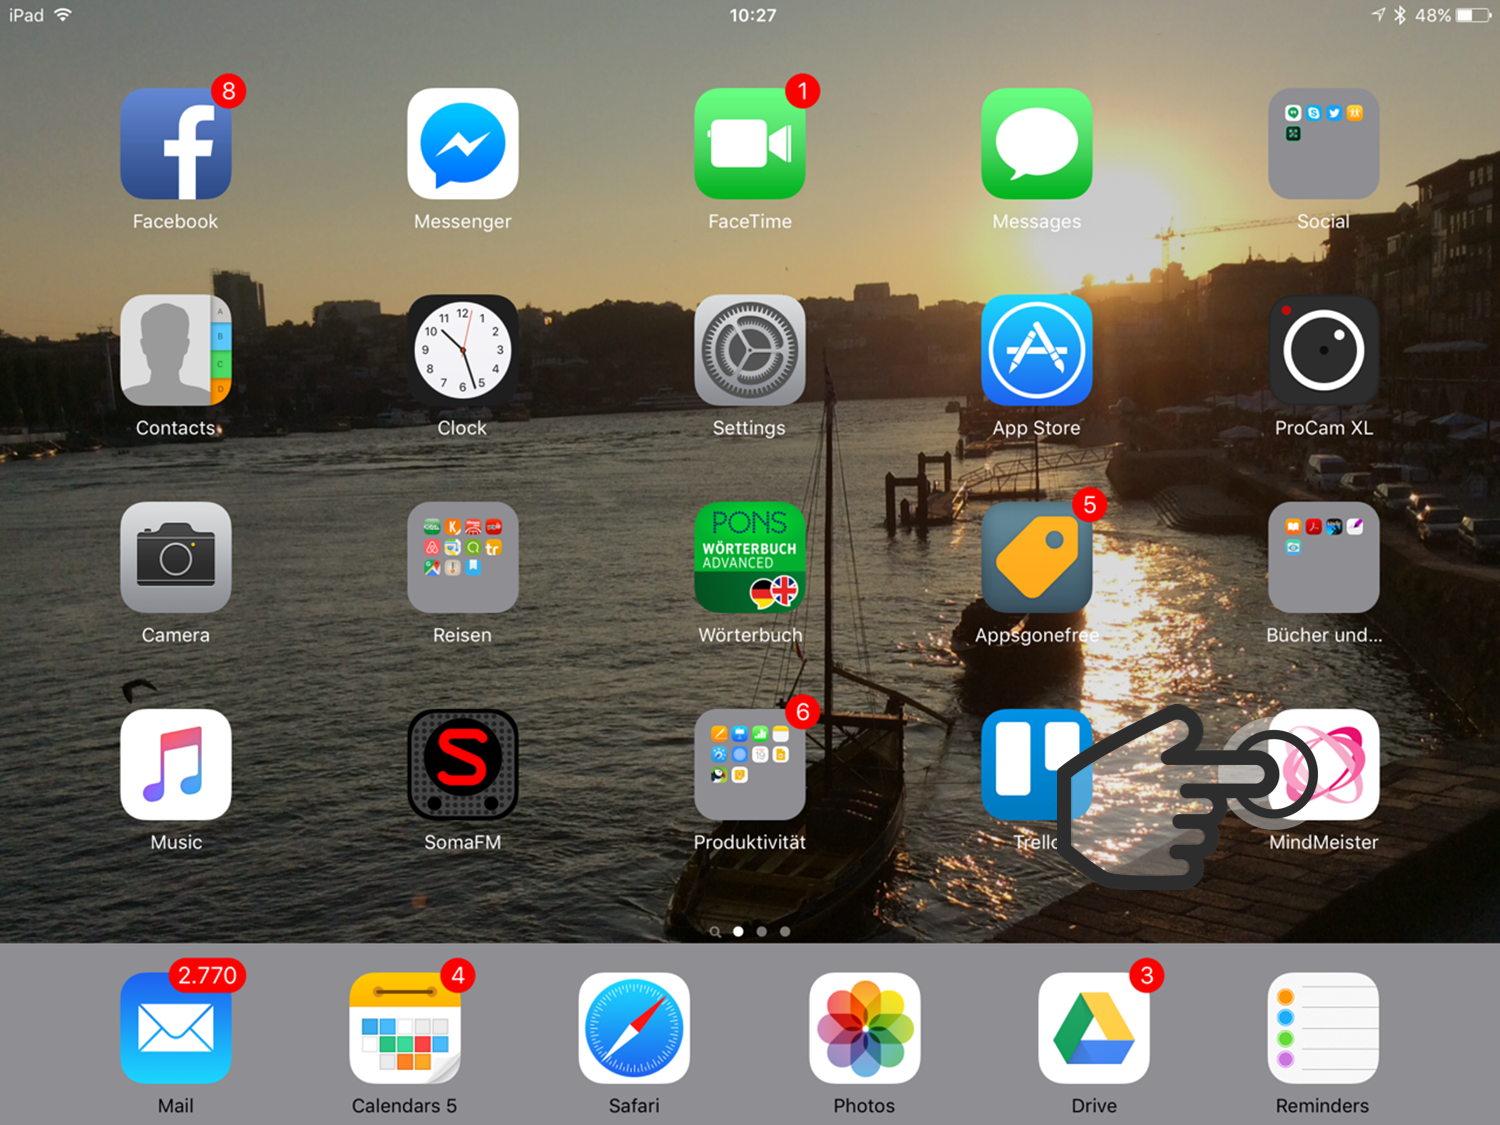Open Calendars 5 in the dock

(x=405, y=1028)
